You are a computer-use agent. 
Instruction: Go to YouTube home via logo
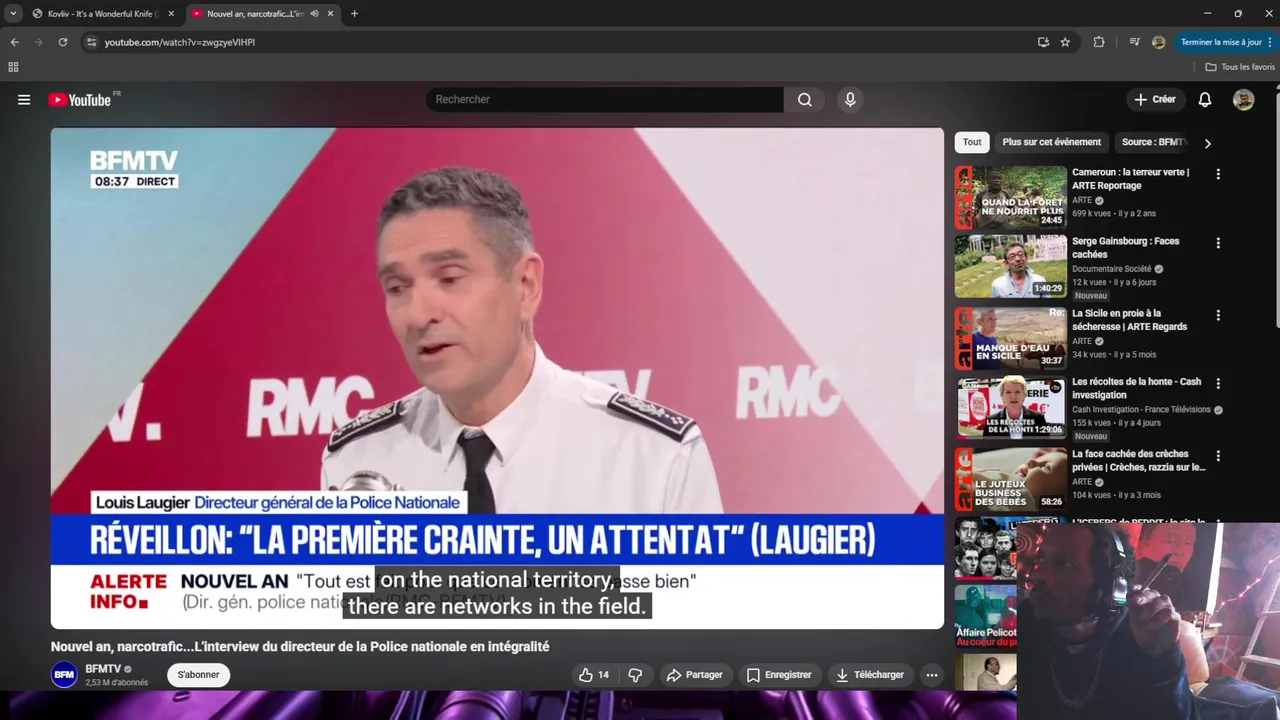point(81,100)
